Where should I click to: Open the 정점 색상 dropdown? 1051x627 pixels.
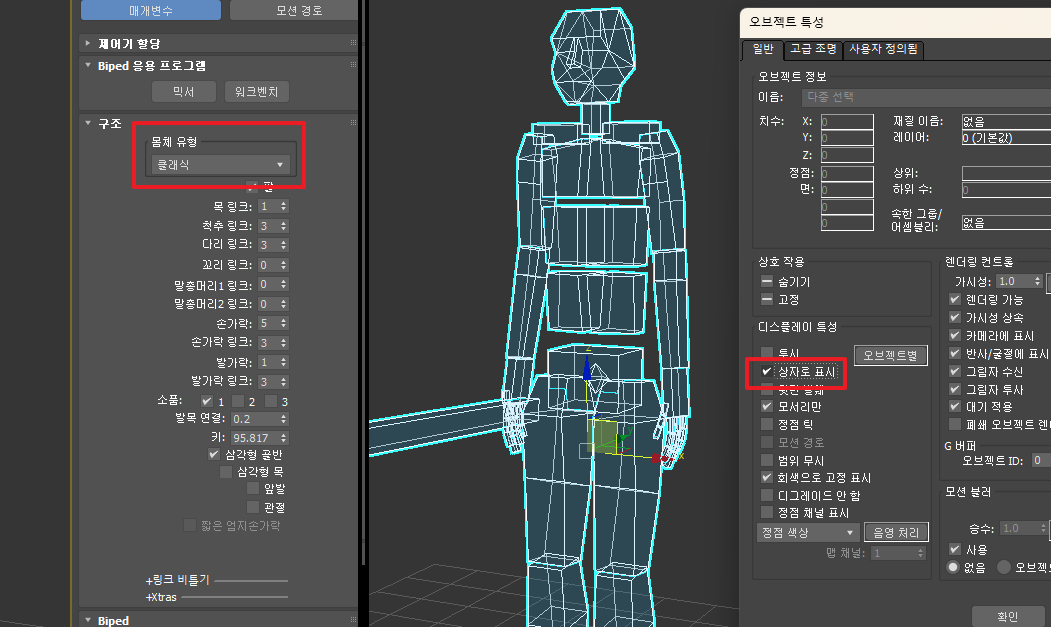[808, 532]
